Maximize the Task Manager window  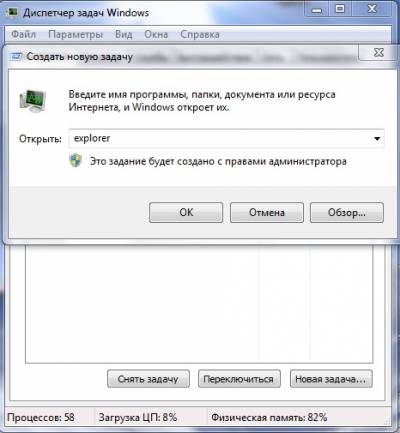pos(340,9)
